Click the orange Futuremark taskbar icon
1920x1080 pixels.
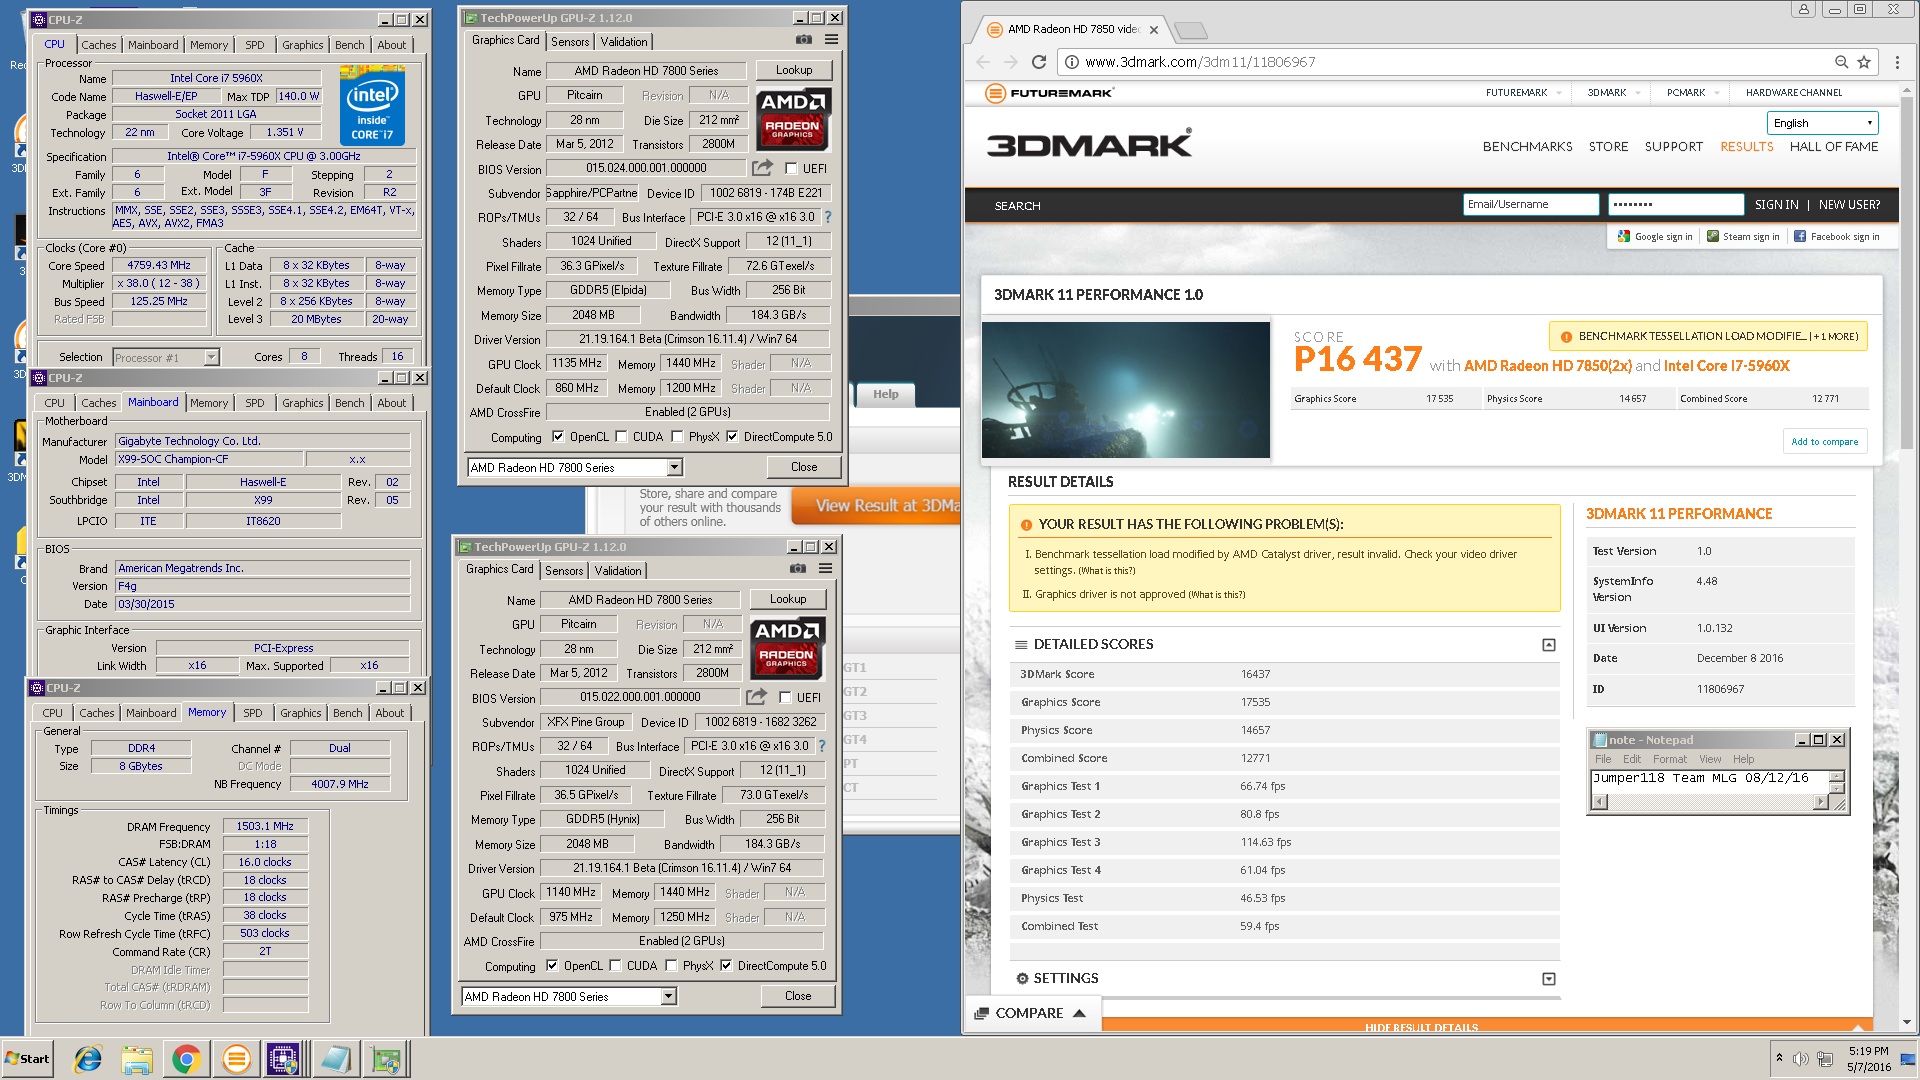236,1059
